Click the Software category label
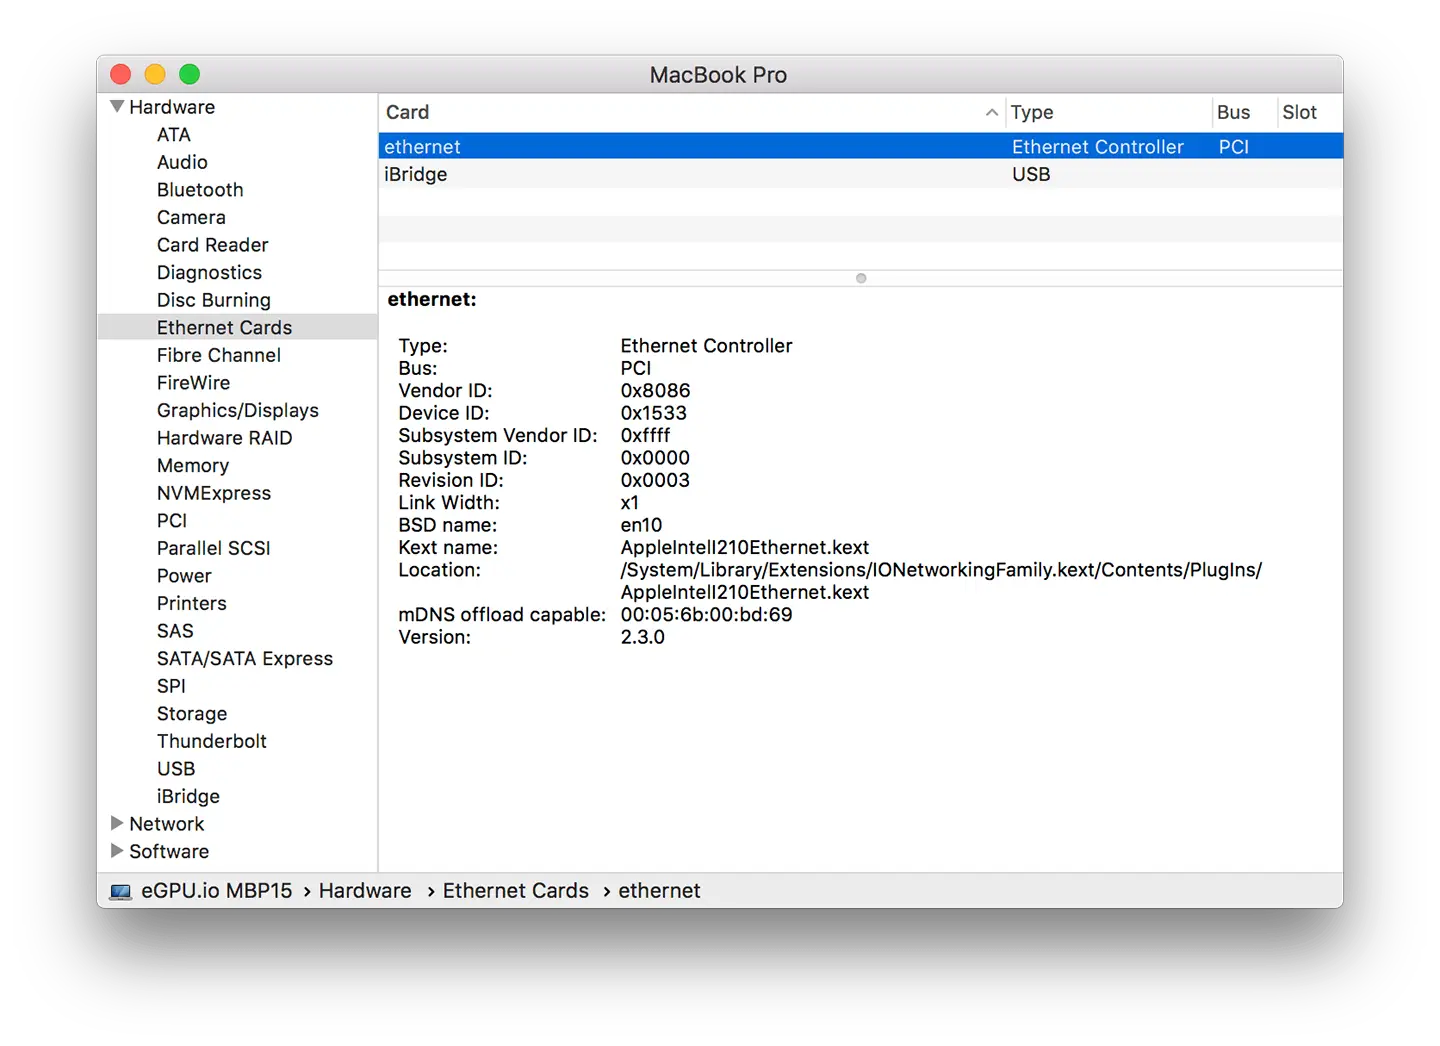1440x1046 pixels. 169,851
